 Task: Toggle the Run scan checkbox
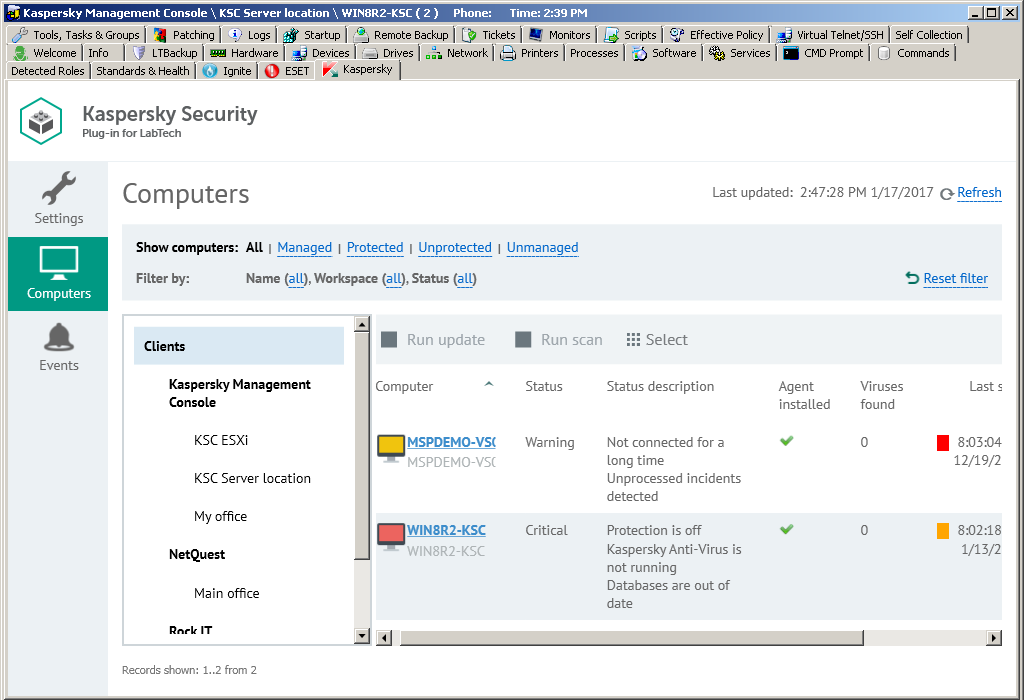[x=523, y=340]
